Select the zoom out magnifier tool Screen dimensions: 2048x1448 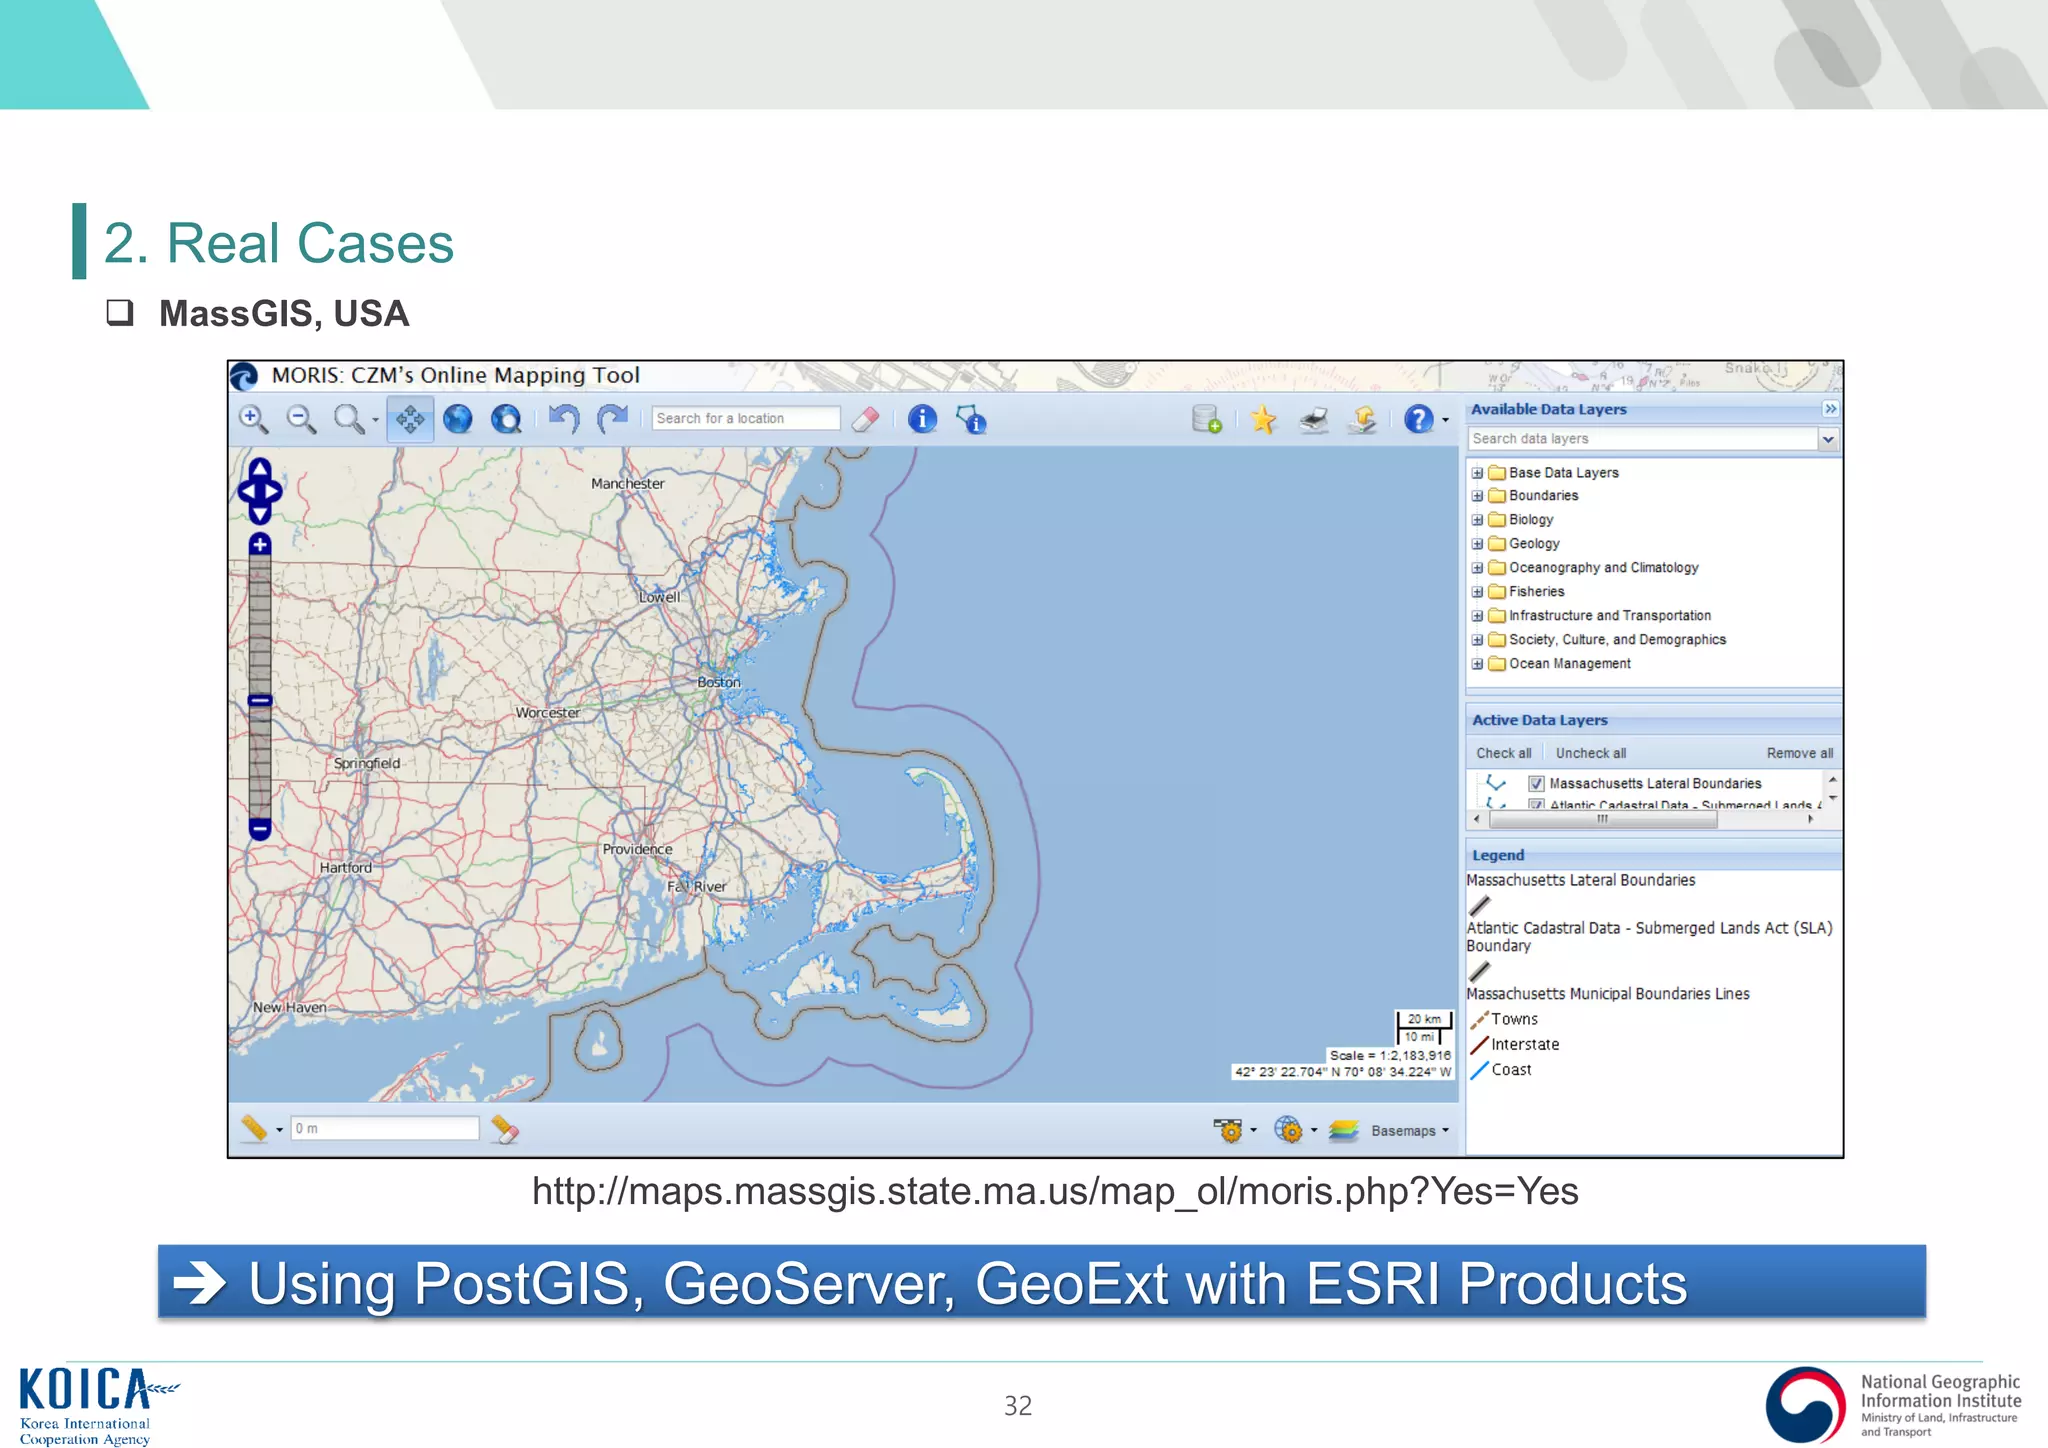301,419
